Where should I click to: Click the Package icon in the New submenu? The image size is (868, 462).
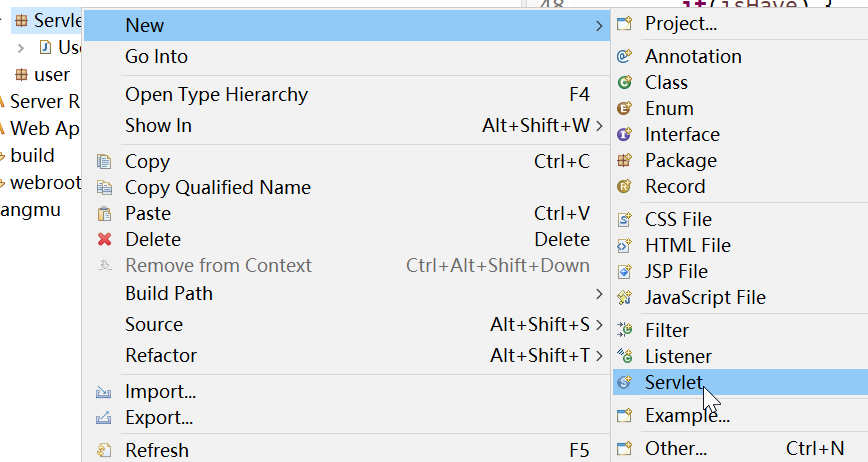[x=625, y=161]
